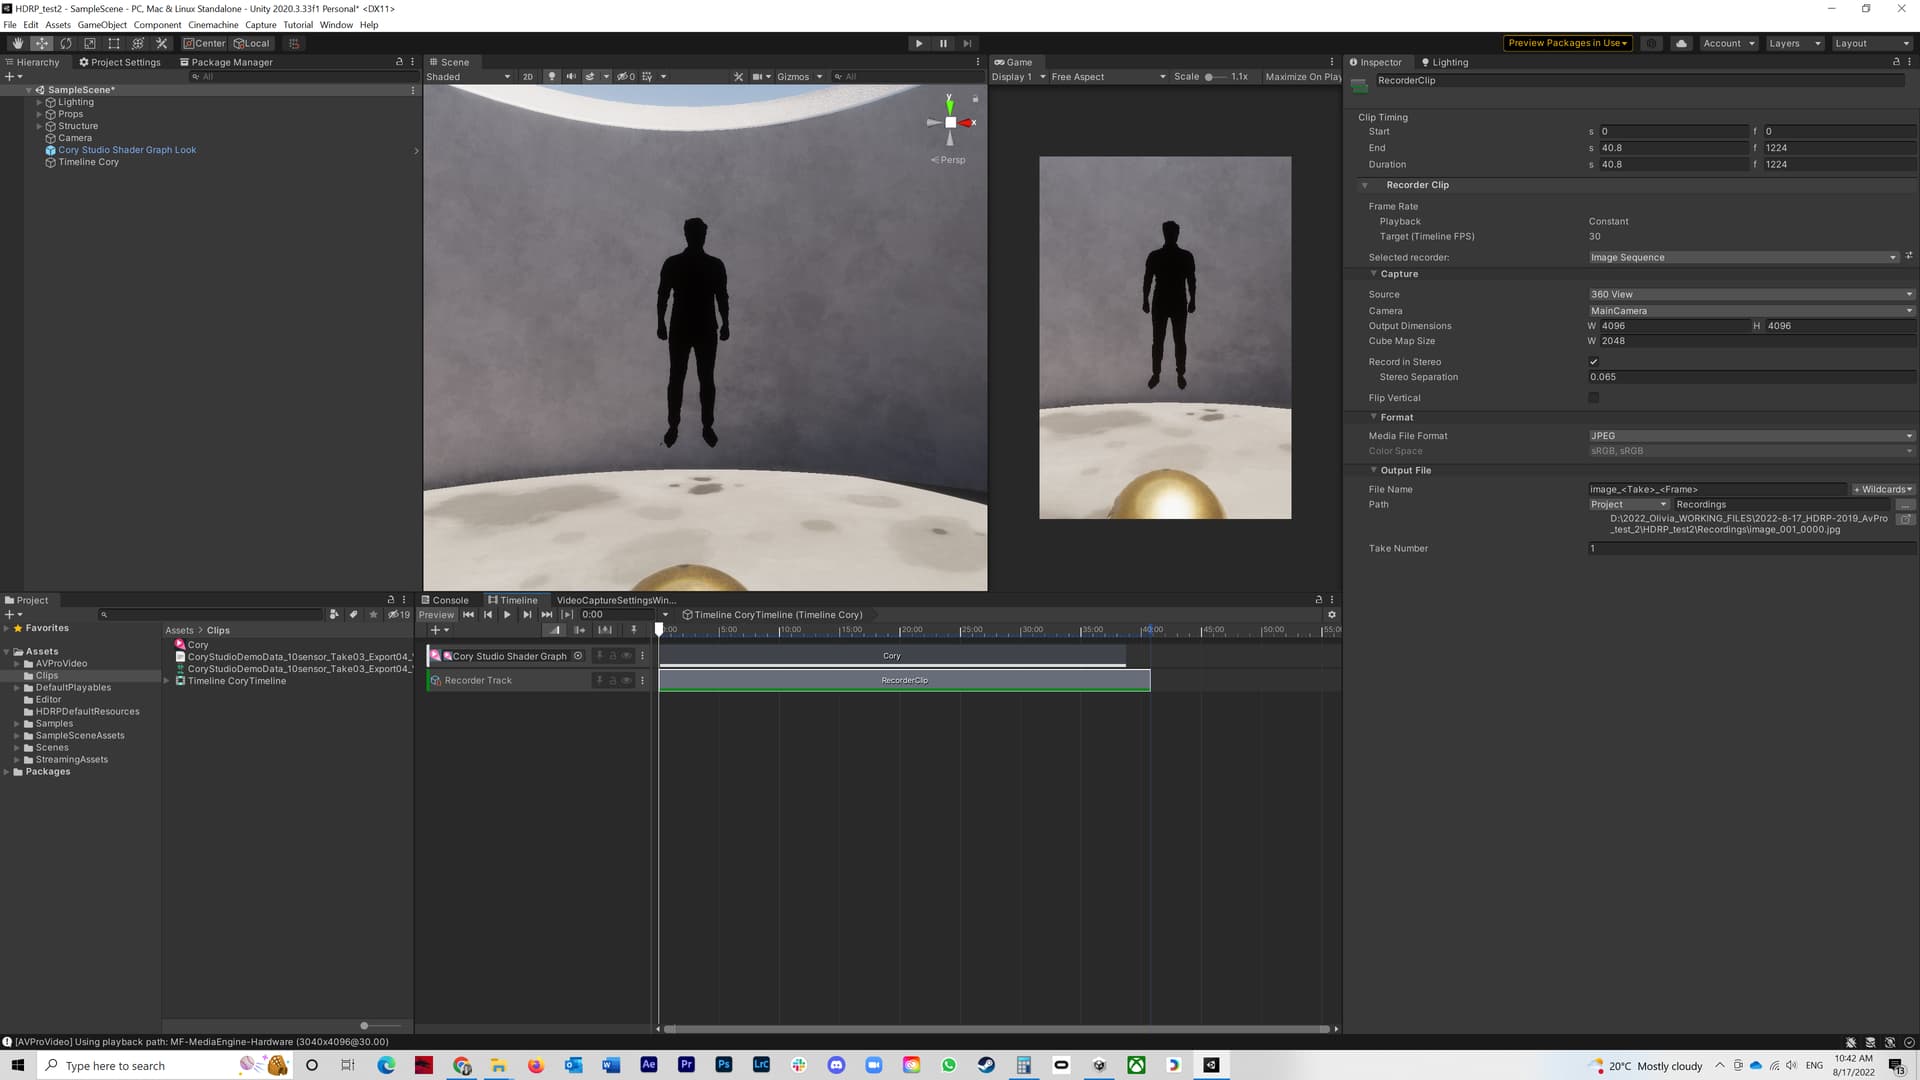Image resolution: width=1920 pixels, height=1080 pixels.
Task: Select the RecorderClip on the timeline
Action: [904, 680]
